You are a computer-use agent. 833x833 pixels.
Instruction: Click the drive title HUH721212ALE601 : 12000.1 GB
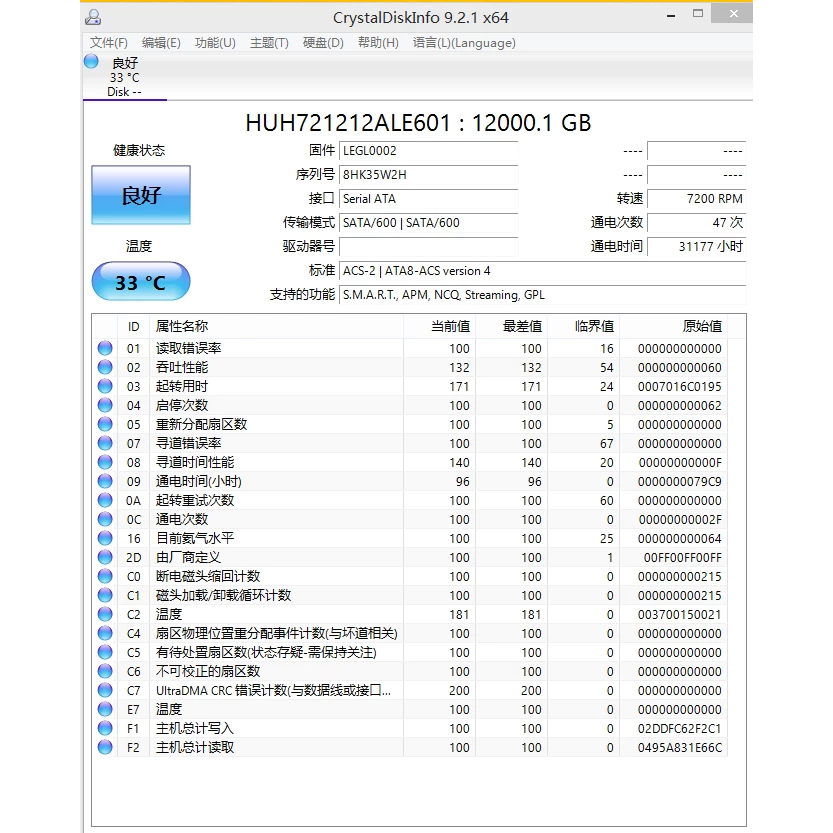[418, 123]
